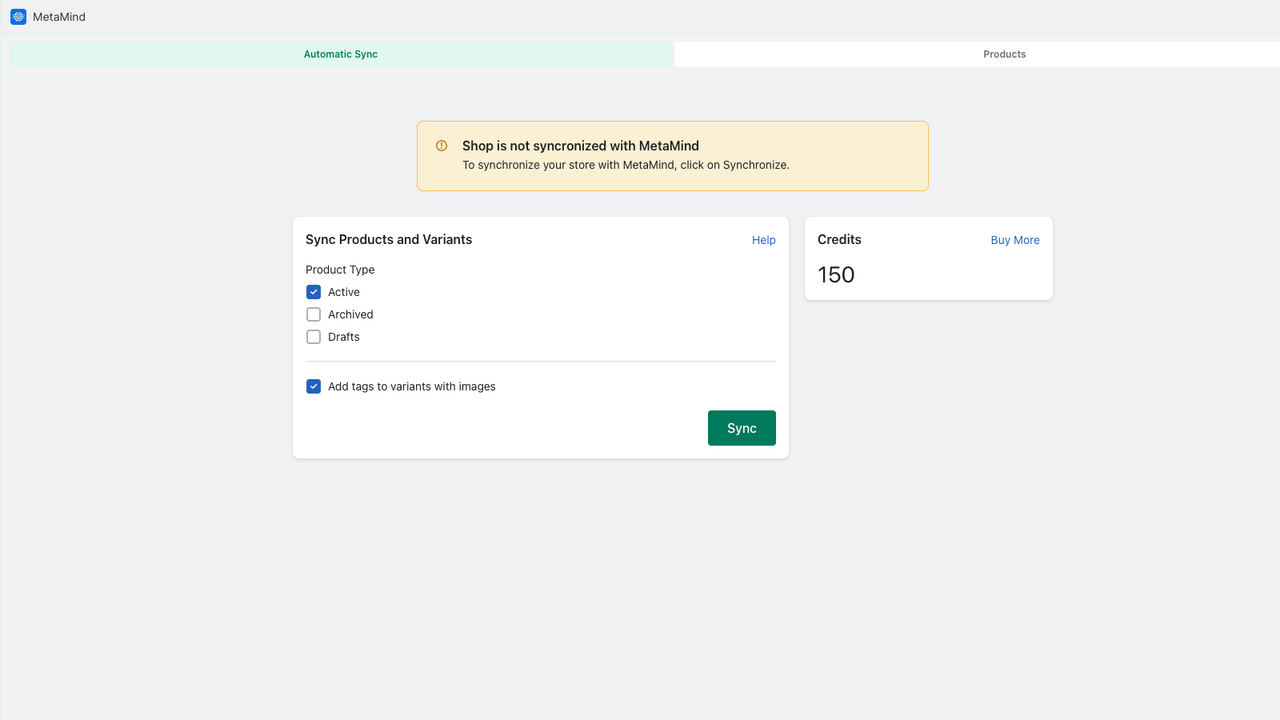Disable Add tags to variants with images
Image resolution: width=1280 pixels, height=720 pixels.
click(x=313, y=386)
